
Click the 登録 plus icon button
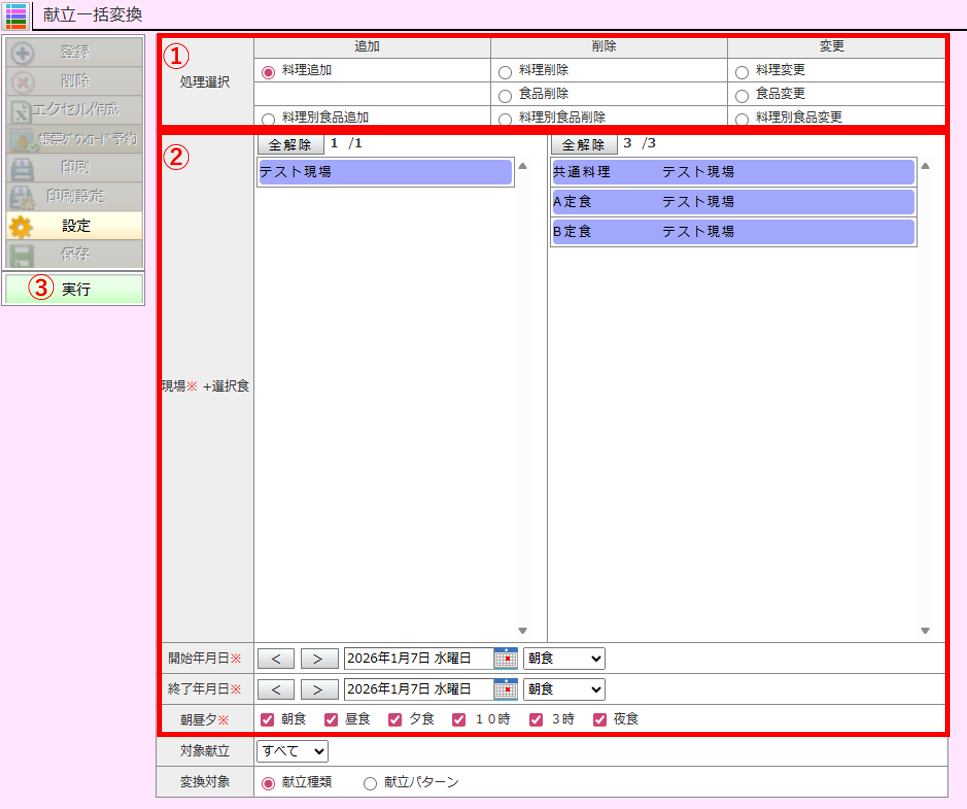coord(22,52)
